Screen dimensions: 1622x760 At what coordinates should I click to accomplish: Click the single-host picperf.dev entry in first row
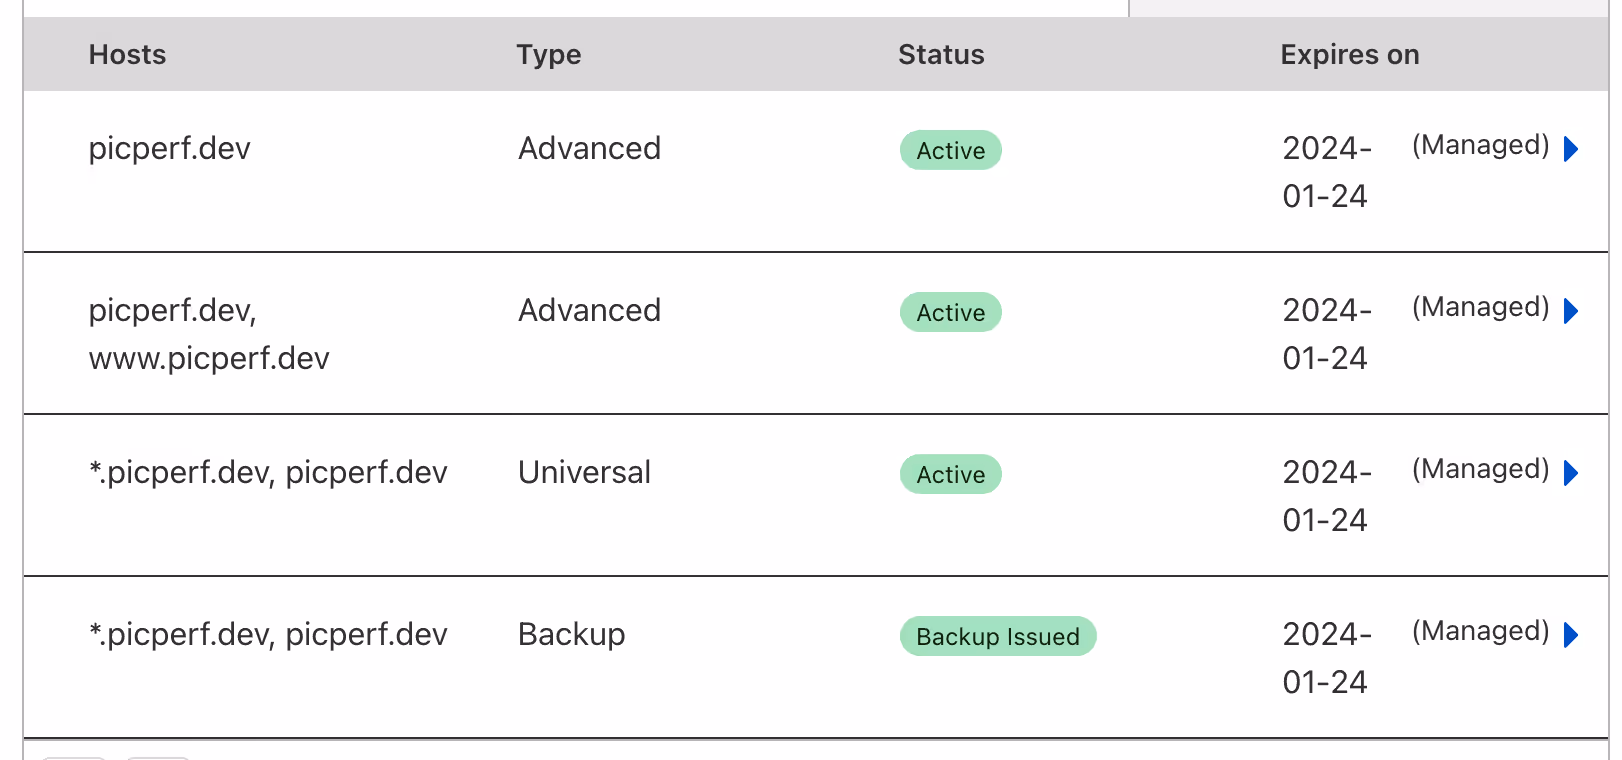pyautogui.click(x=169, y=148)
